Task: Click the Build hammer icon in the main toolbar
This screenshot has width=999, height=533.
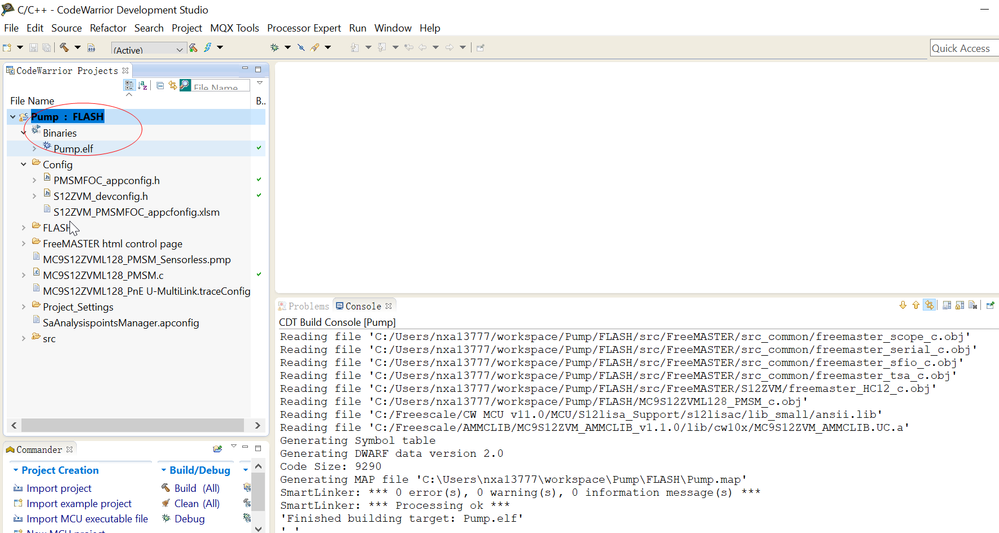Action: click(x=64, y=47)
